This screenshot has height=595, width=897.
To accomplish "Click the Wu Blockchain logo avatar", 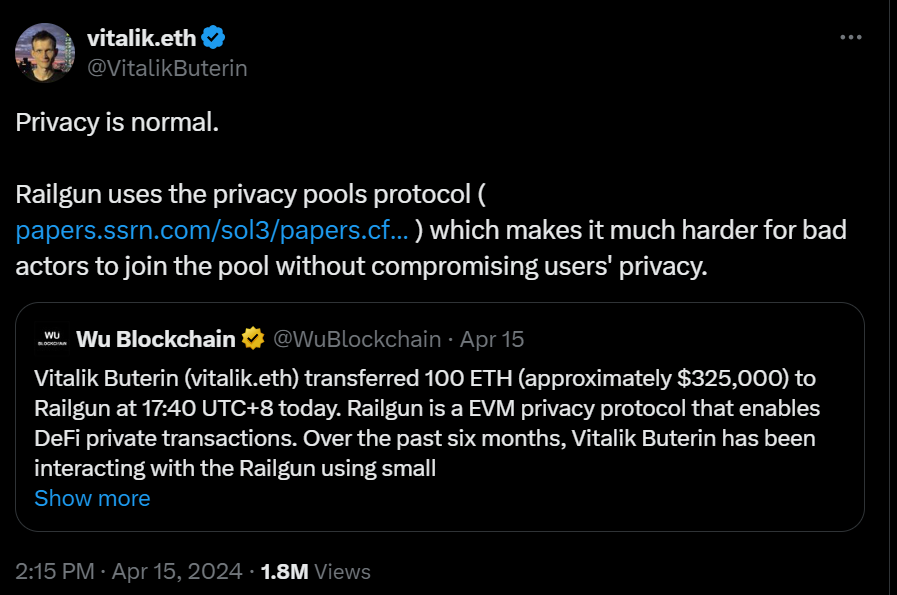I will click(x=52, y=339).
